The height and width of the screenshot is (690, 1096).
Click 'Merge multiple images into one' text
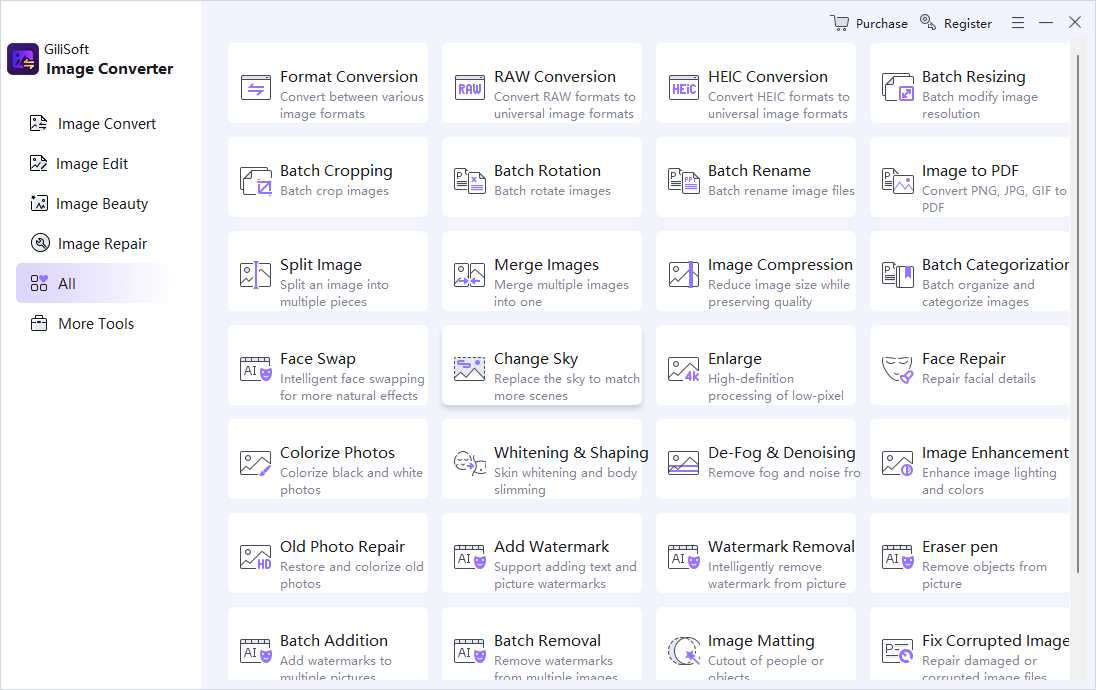pos(561,293)
